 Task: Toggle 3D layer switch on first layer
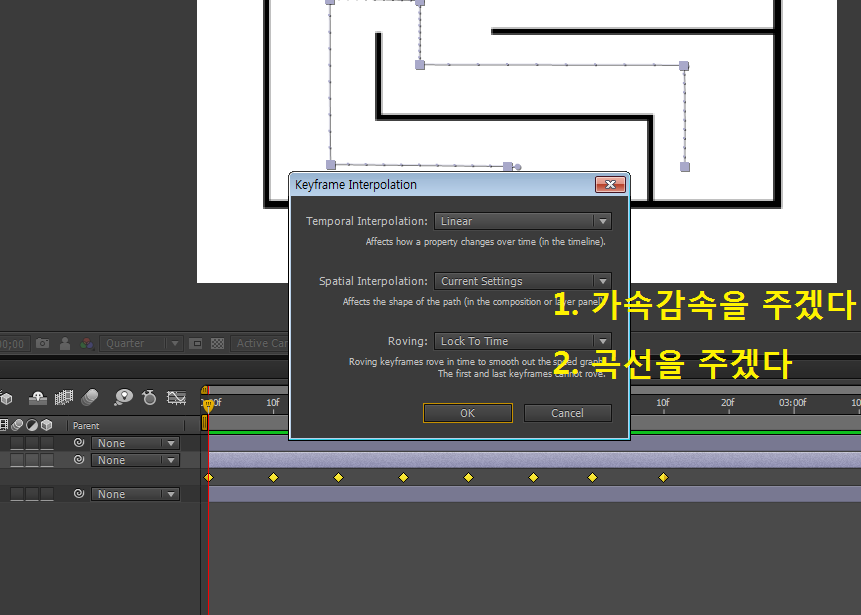[47, 443]
